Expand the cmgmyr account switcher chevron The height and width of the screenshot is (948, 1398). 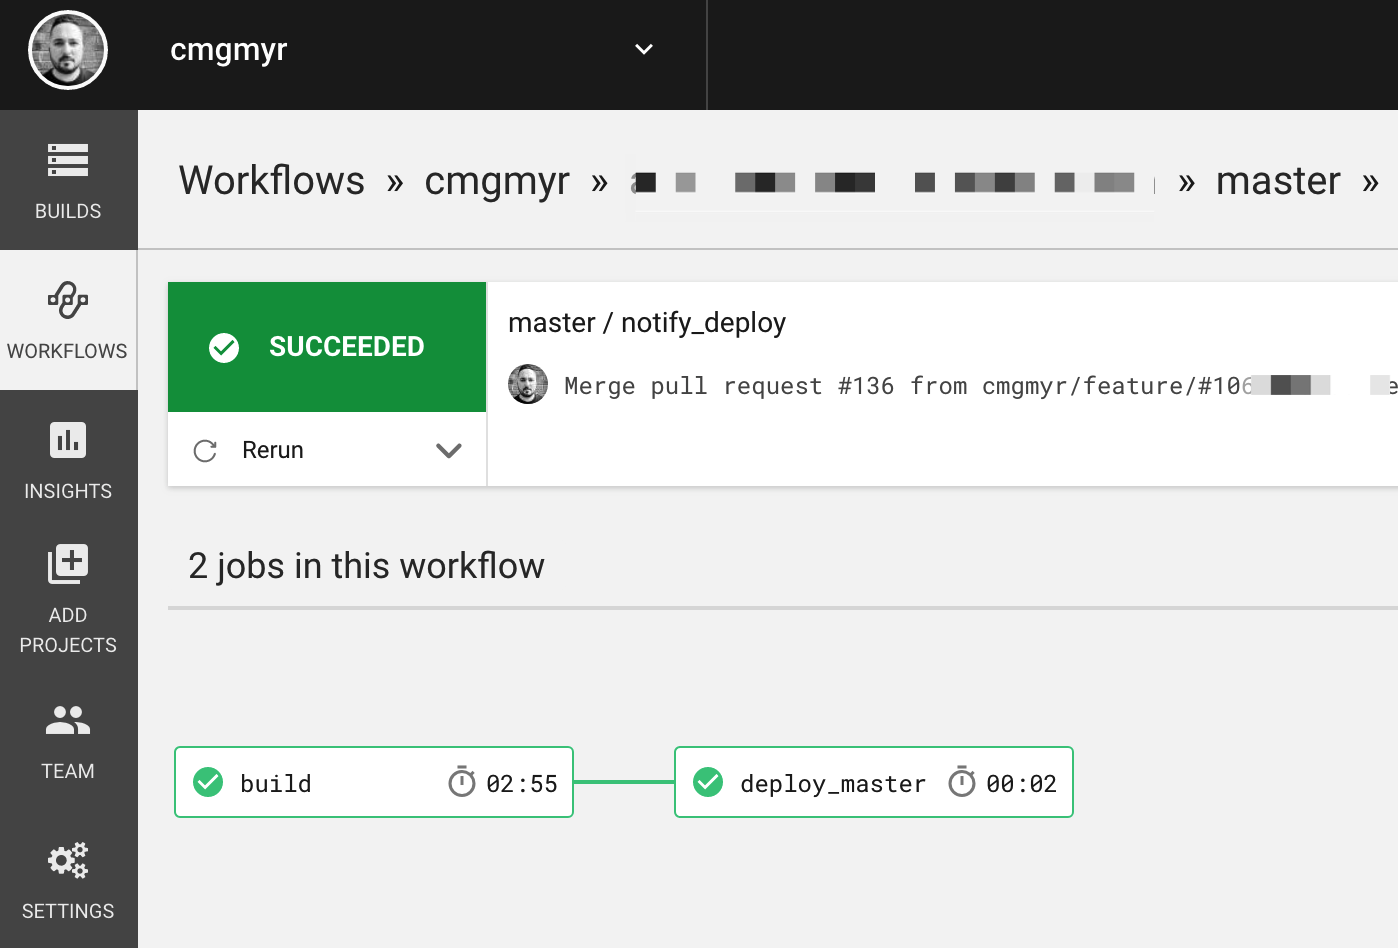pos(644,49)
